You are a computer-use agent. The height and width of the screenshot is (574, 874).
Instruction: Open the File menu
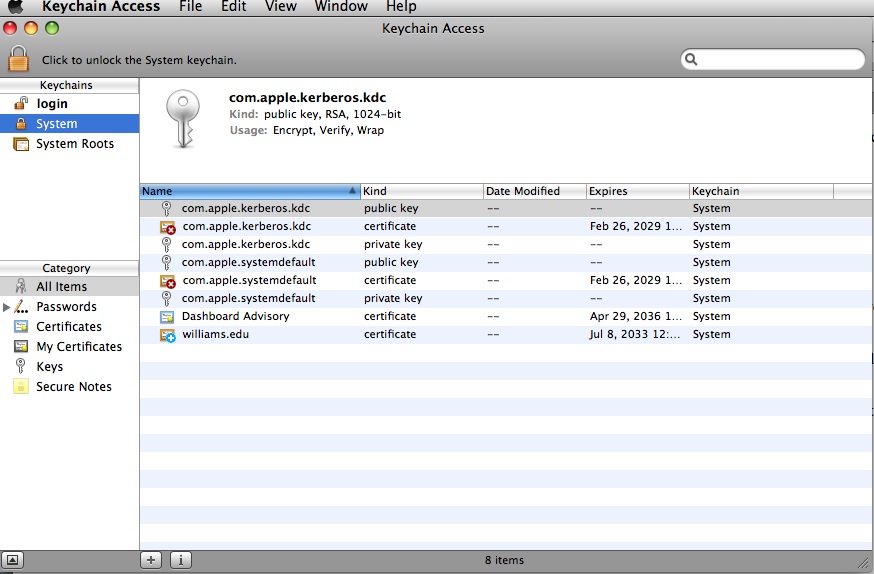click(191, 6)
